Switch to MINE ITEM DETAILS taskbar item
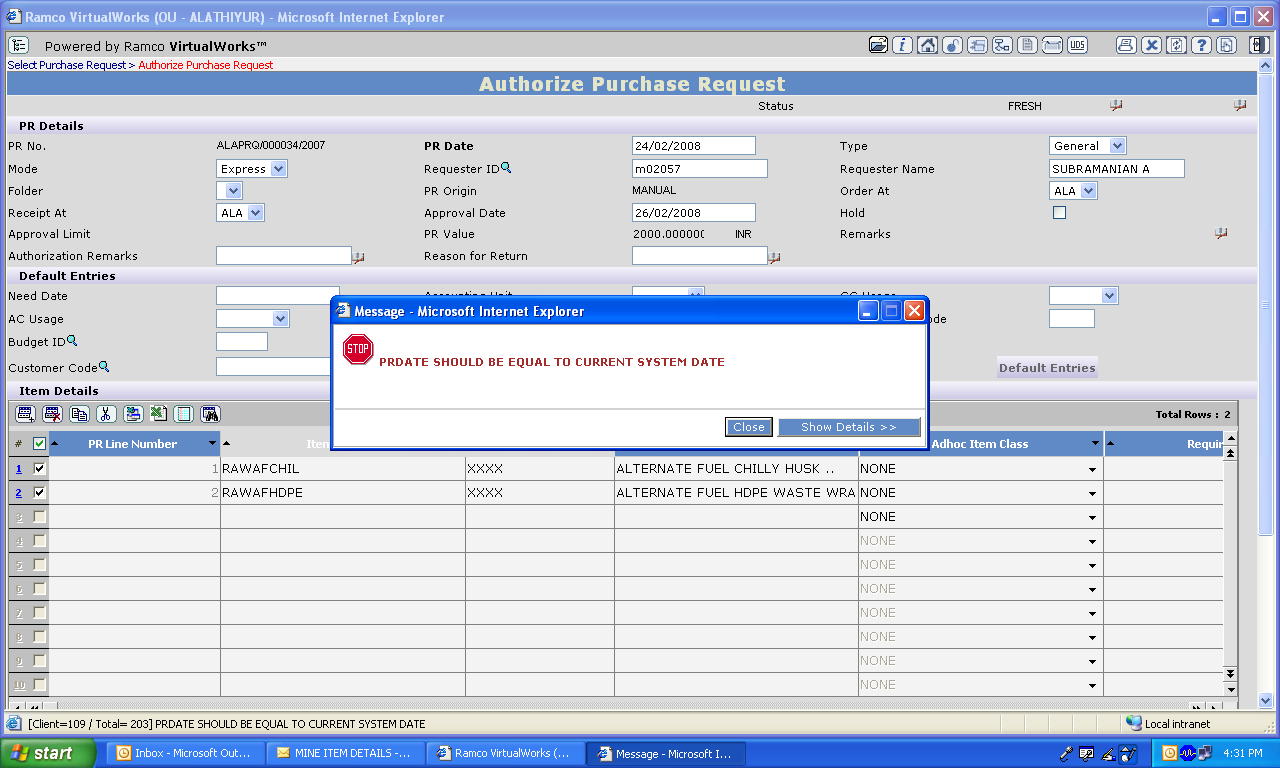 pos(346,753)
